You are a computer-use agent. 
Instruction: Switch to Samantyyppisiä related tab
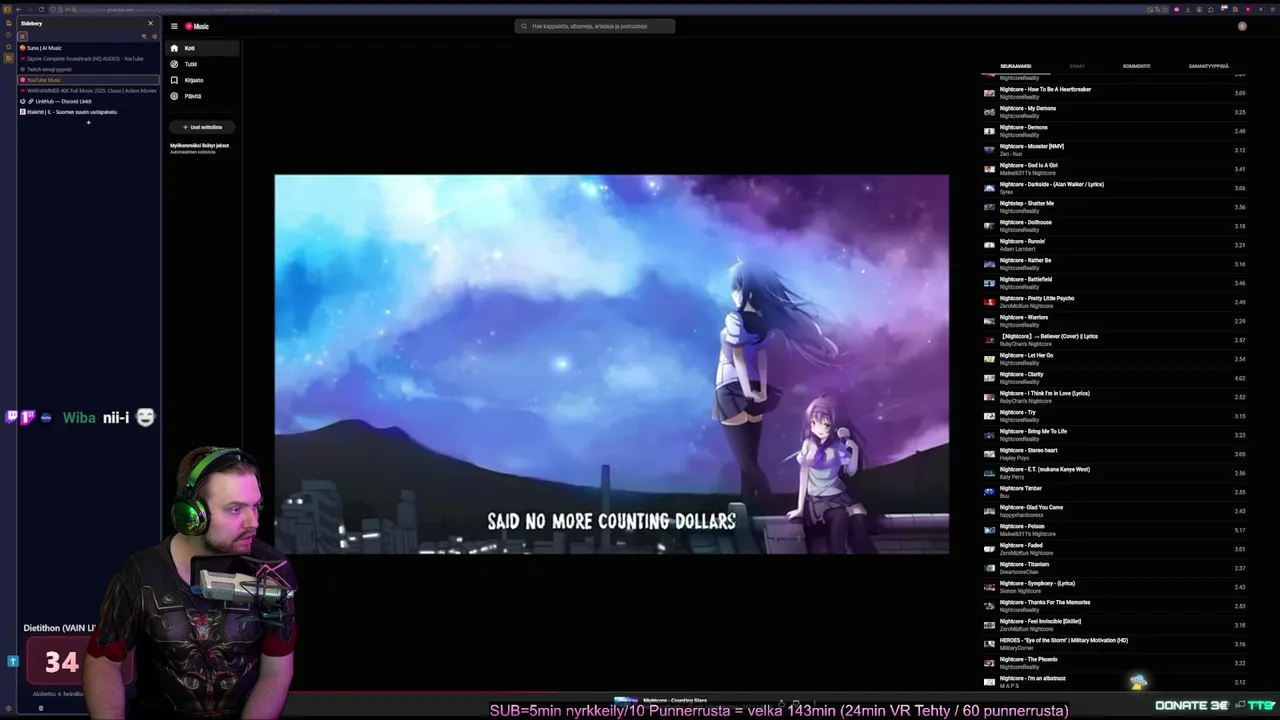pos(1208,66)
